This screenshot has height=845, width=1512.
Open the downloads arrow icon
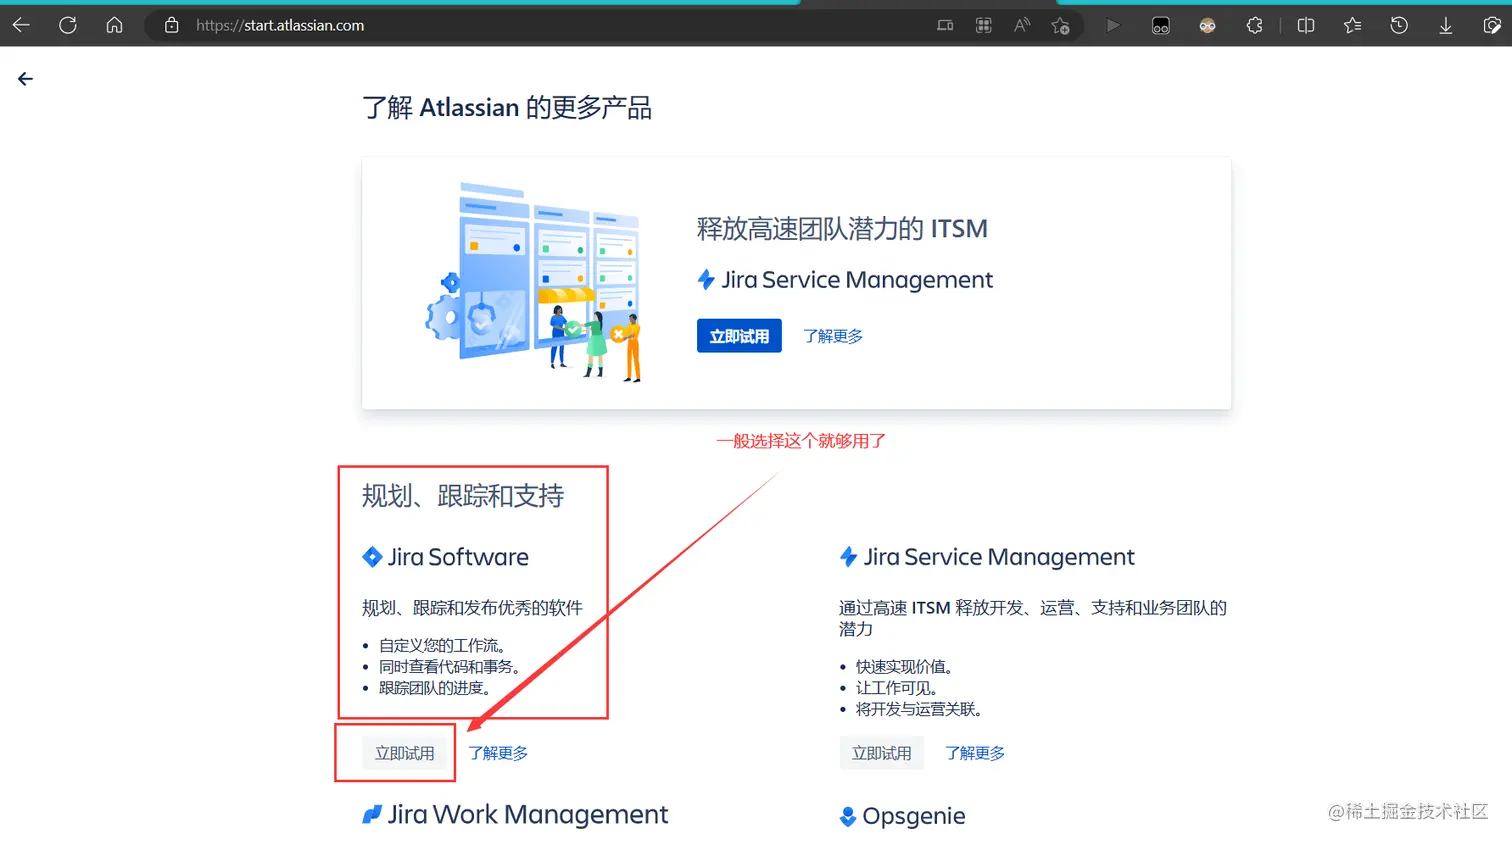tap(1446, 26)
